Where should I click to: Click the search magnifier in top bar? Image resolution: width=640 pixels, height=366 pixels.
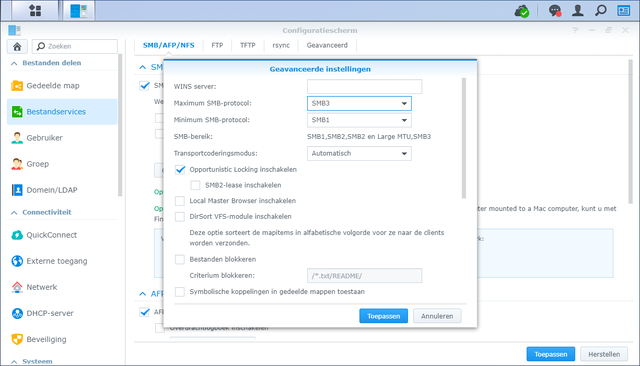pyautogui.click(x=600, y=11)
